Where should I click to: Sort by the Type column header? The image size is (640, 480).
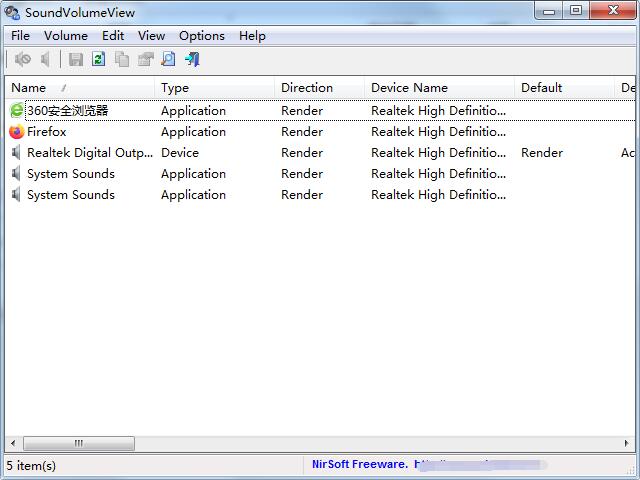[x=214, y=88]
